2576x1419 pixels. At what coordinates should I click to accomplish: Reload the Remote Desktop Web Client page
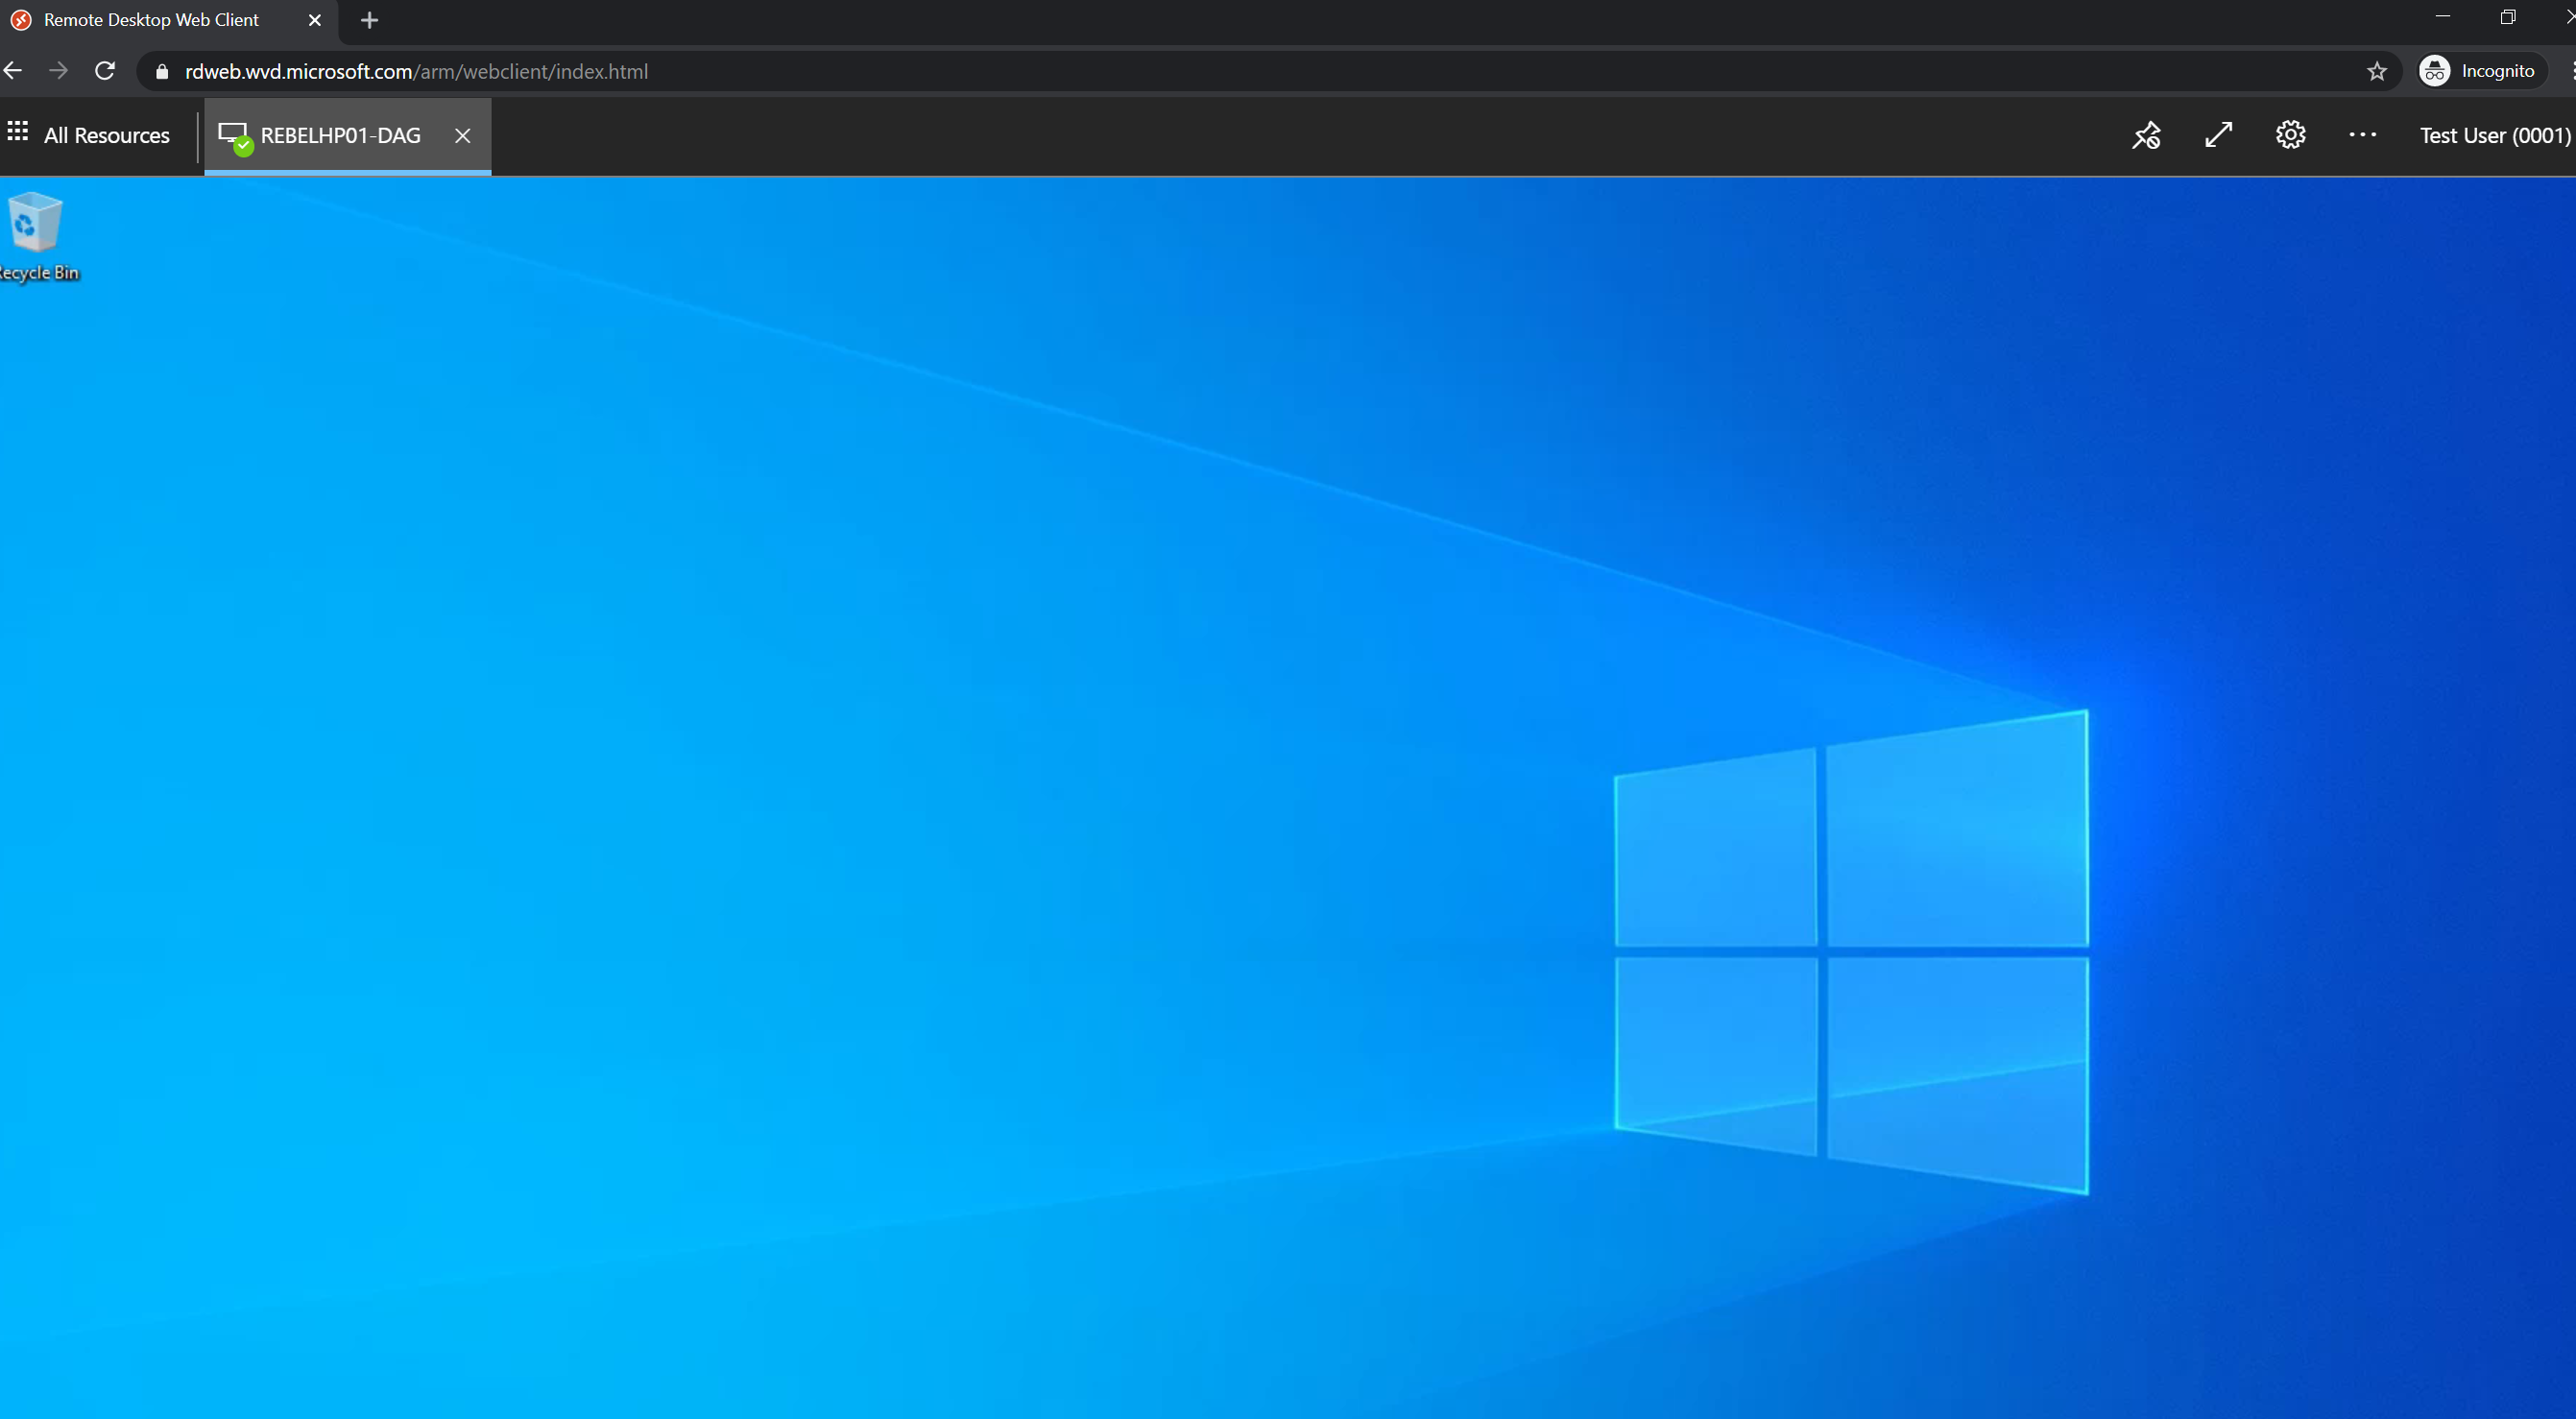click(104, 70)
